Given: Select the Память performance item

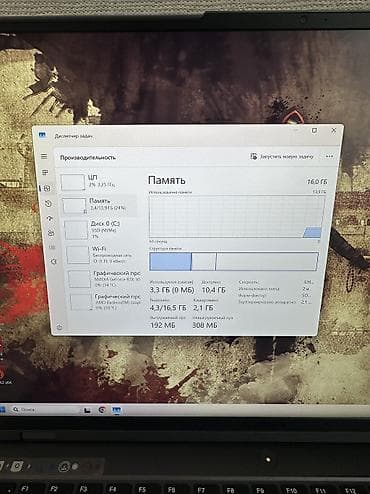Looking at the screenshot, I should tap(99, 206).
